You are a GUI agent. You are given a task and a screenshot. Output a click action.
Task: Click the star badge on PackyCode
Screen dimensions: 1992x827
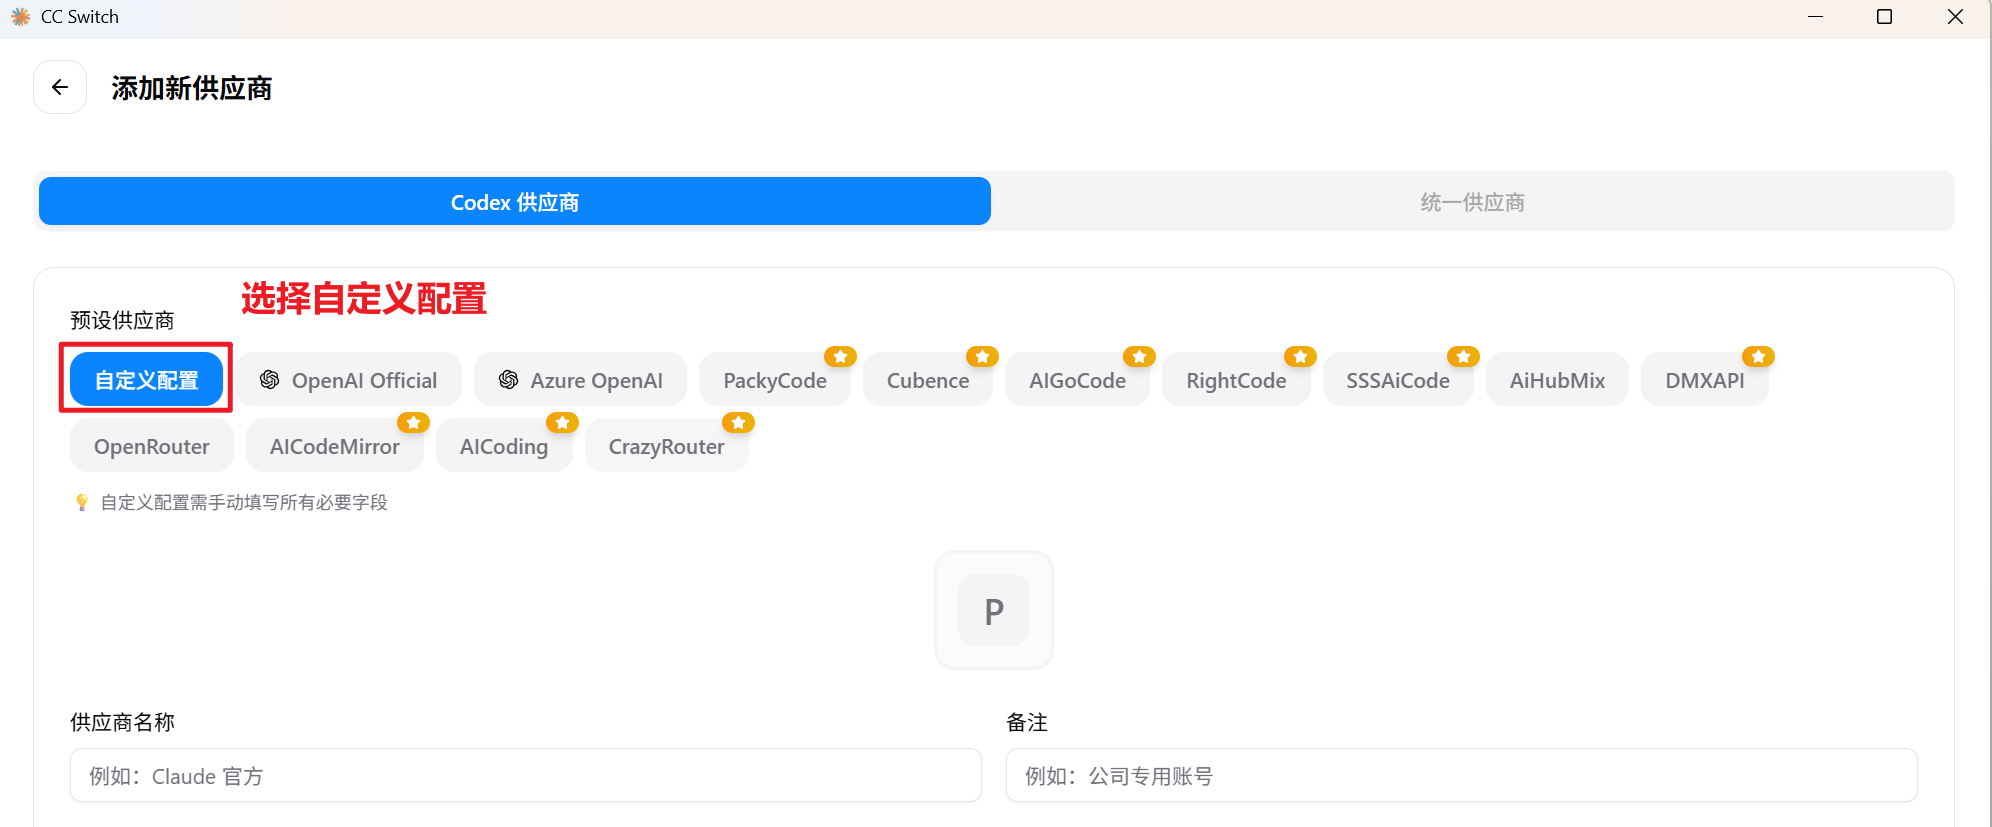point(840,356)
